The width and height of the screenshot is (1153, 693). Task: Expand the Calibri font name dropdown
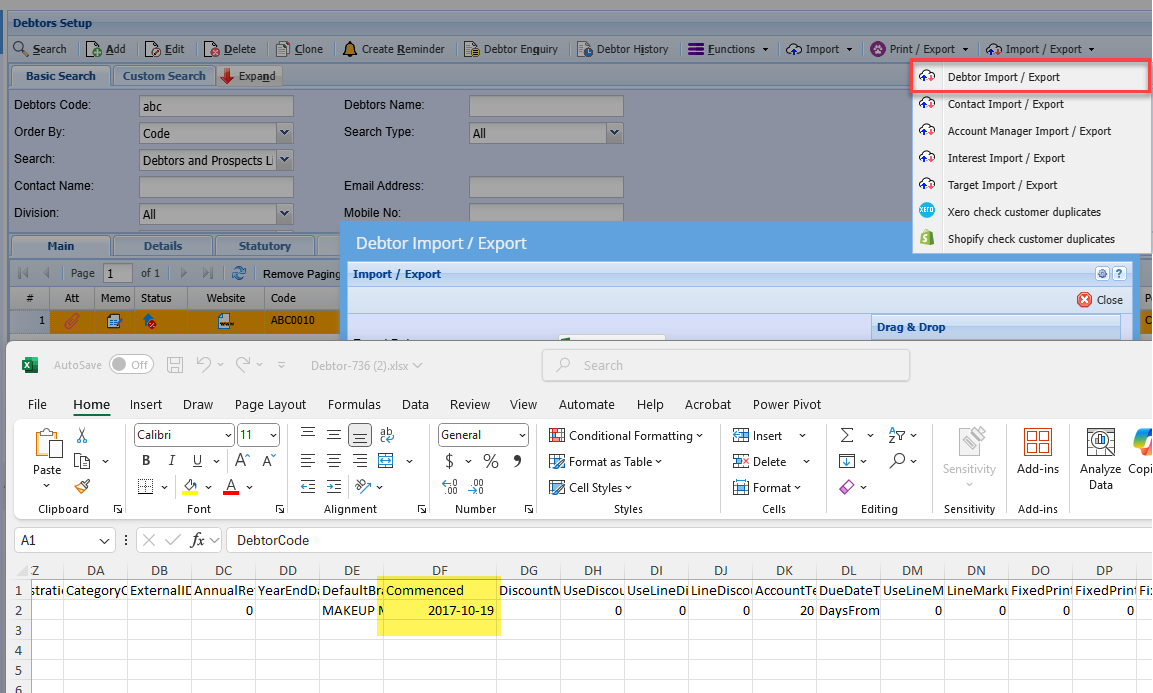tap(227, 435)
